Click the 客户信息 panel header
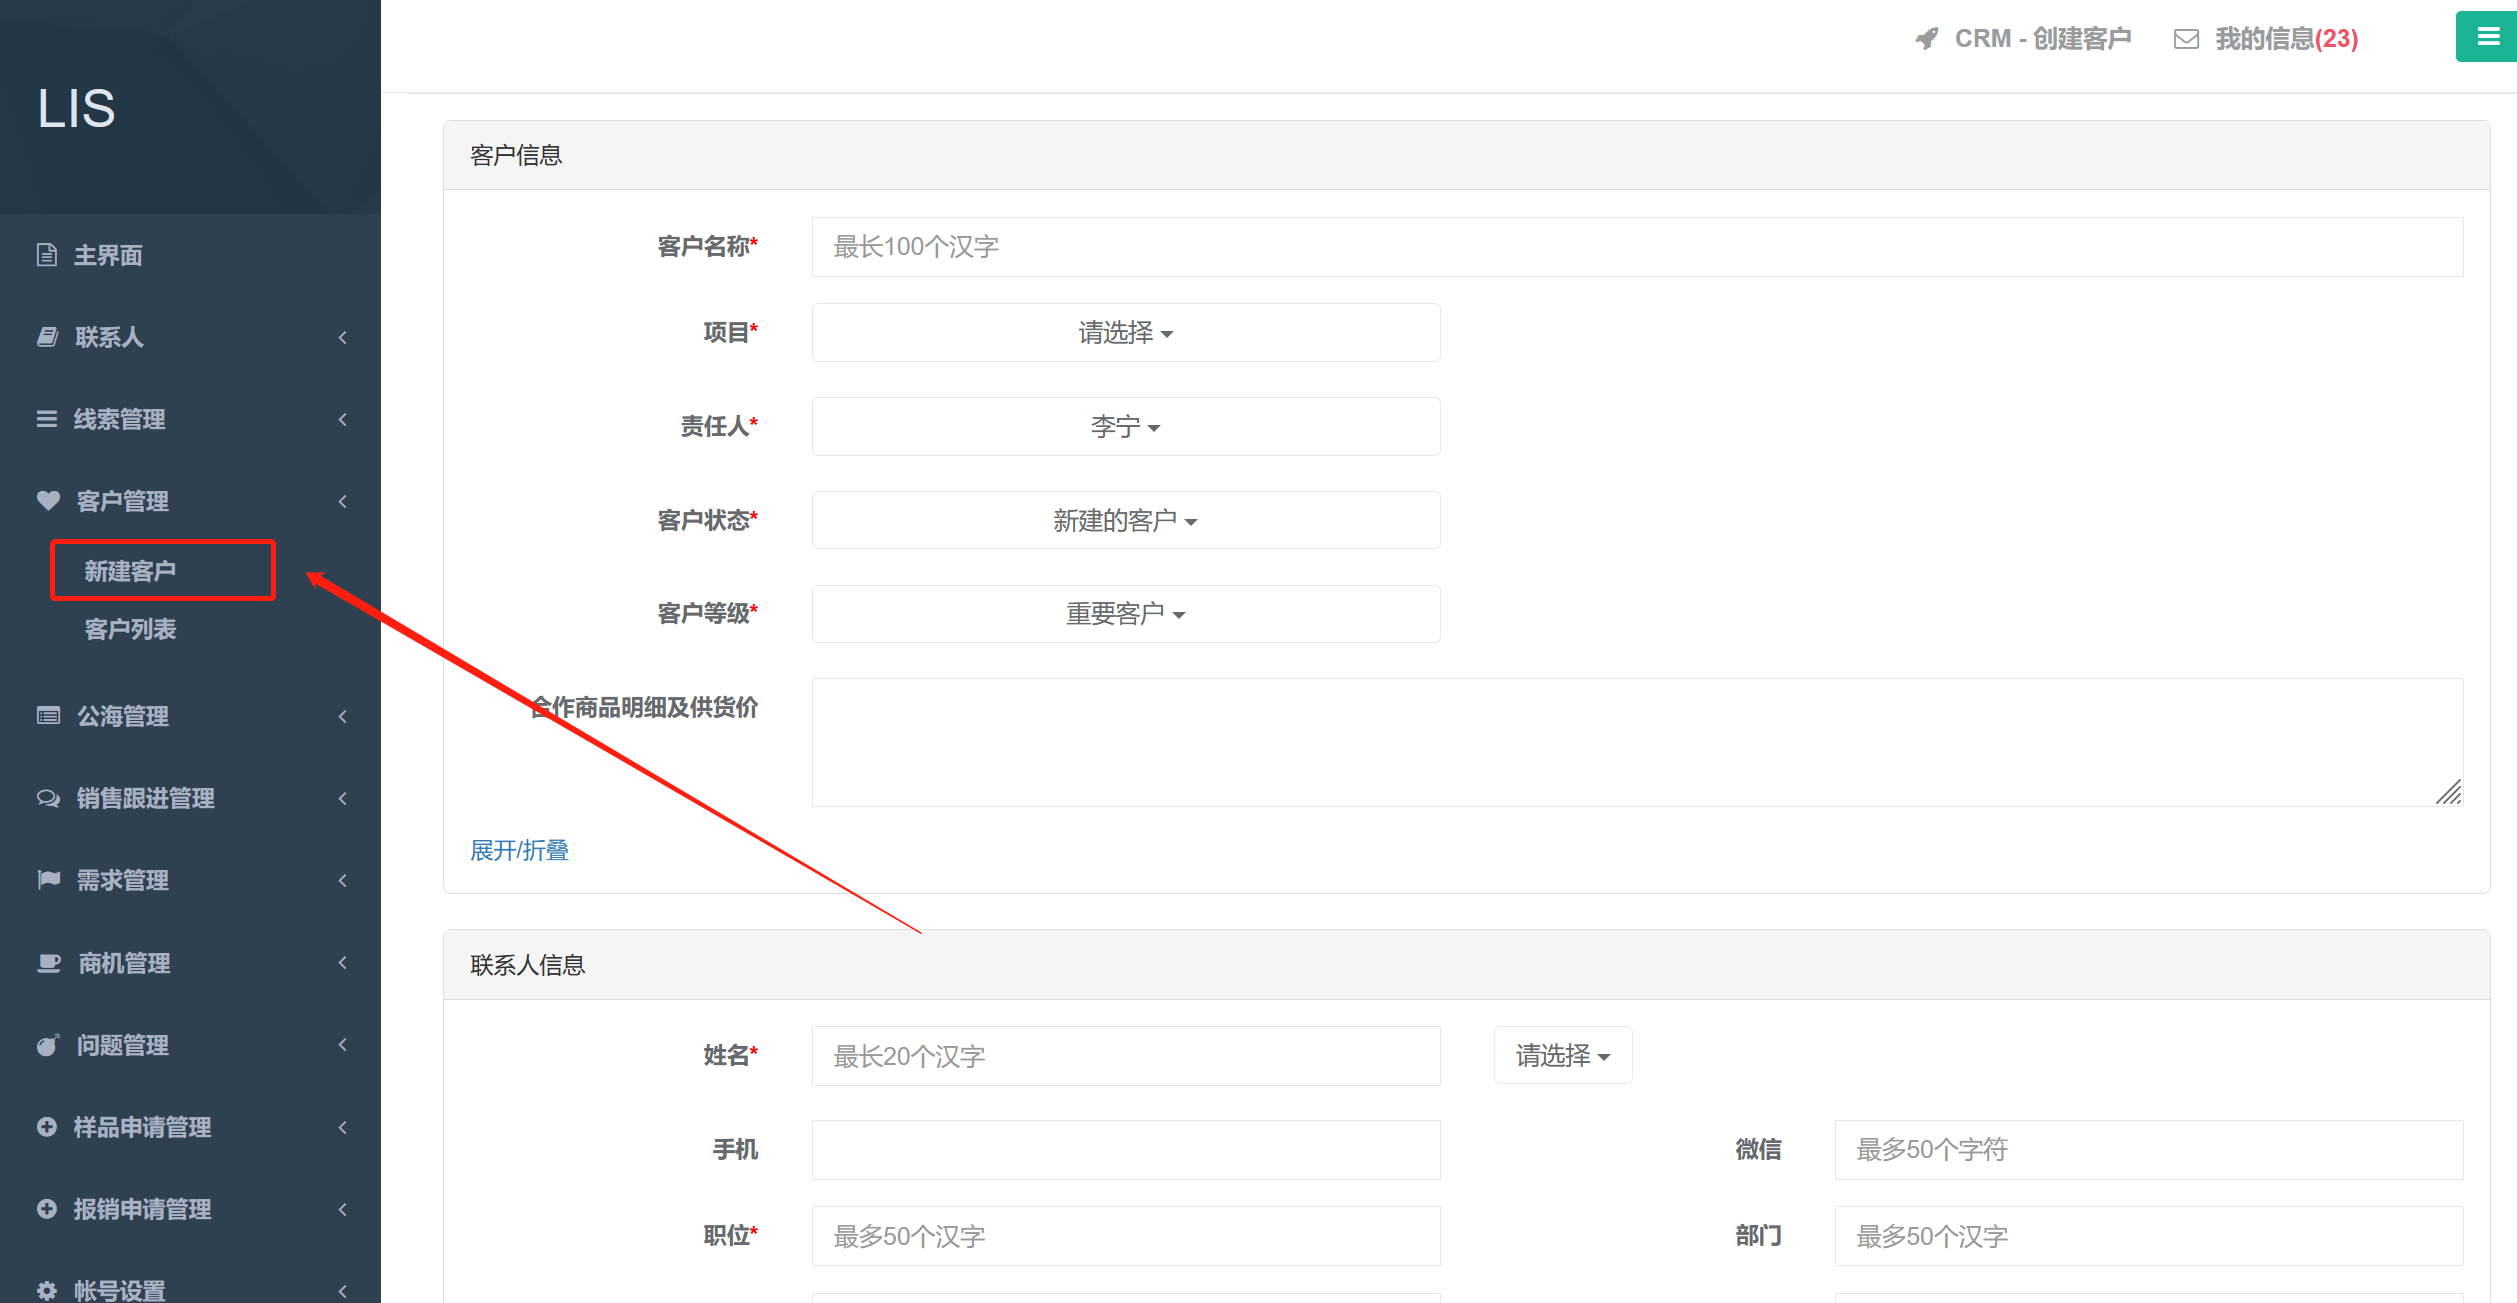 coord(1466,155)
